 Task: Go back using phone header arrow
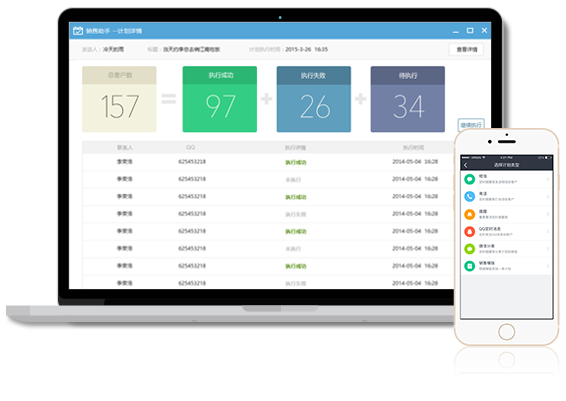(x=466, y=165)
